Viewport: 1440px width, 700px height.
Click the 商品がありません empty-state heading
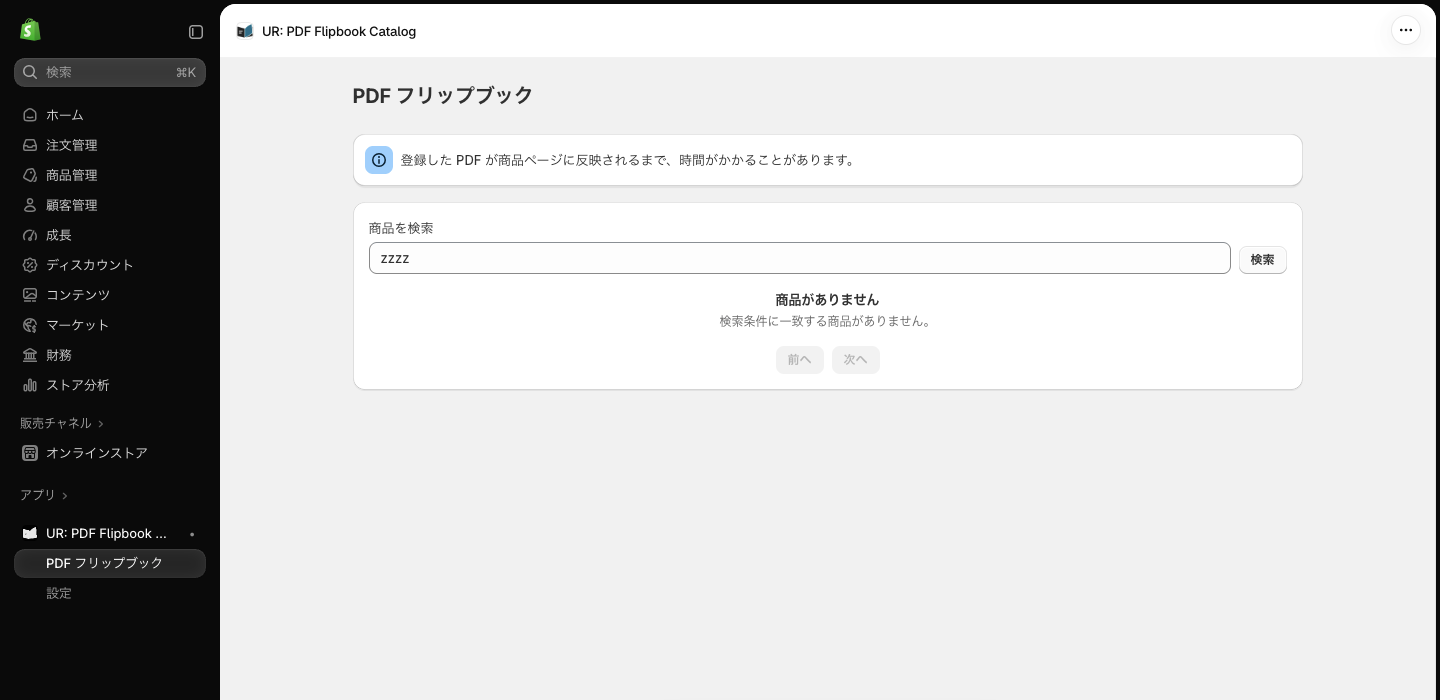(828, 300)
